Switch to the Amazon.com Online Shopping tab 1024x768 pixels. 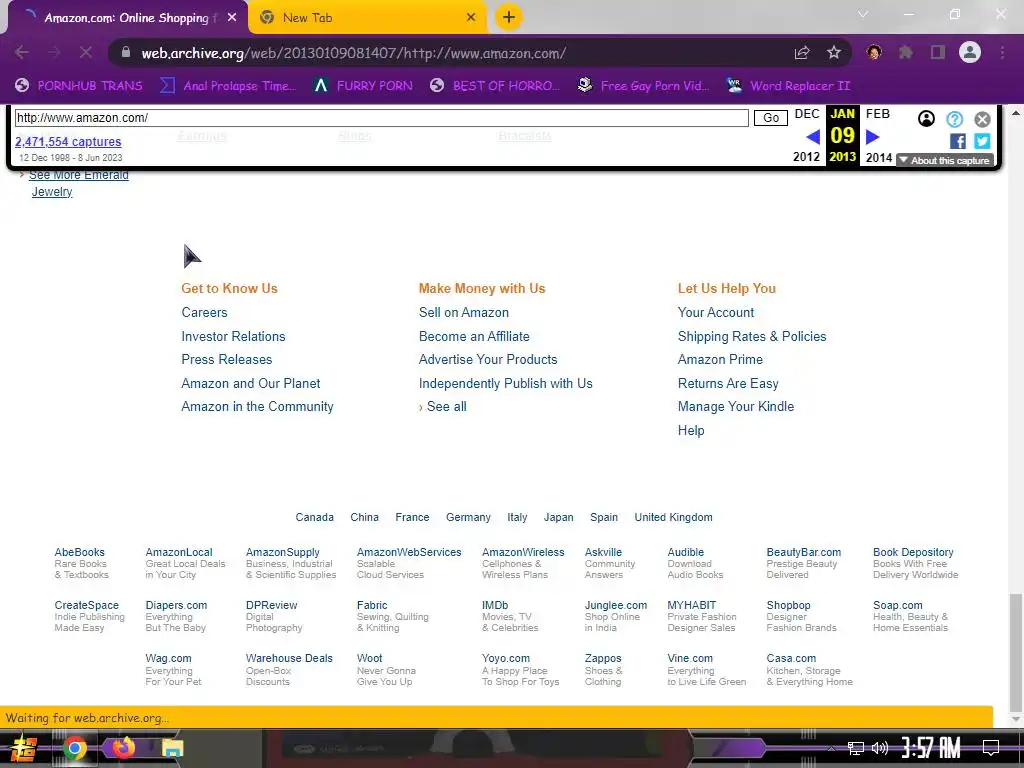(128, 18)
